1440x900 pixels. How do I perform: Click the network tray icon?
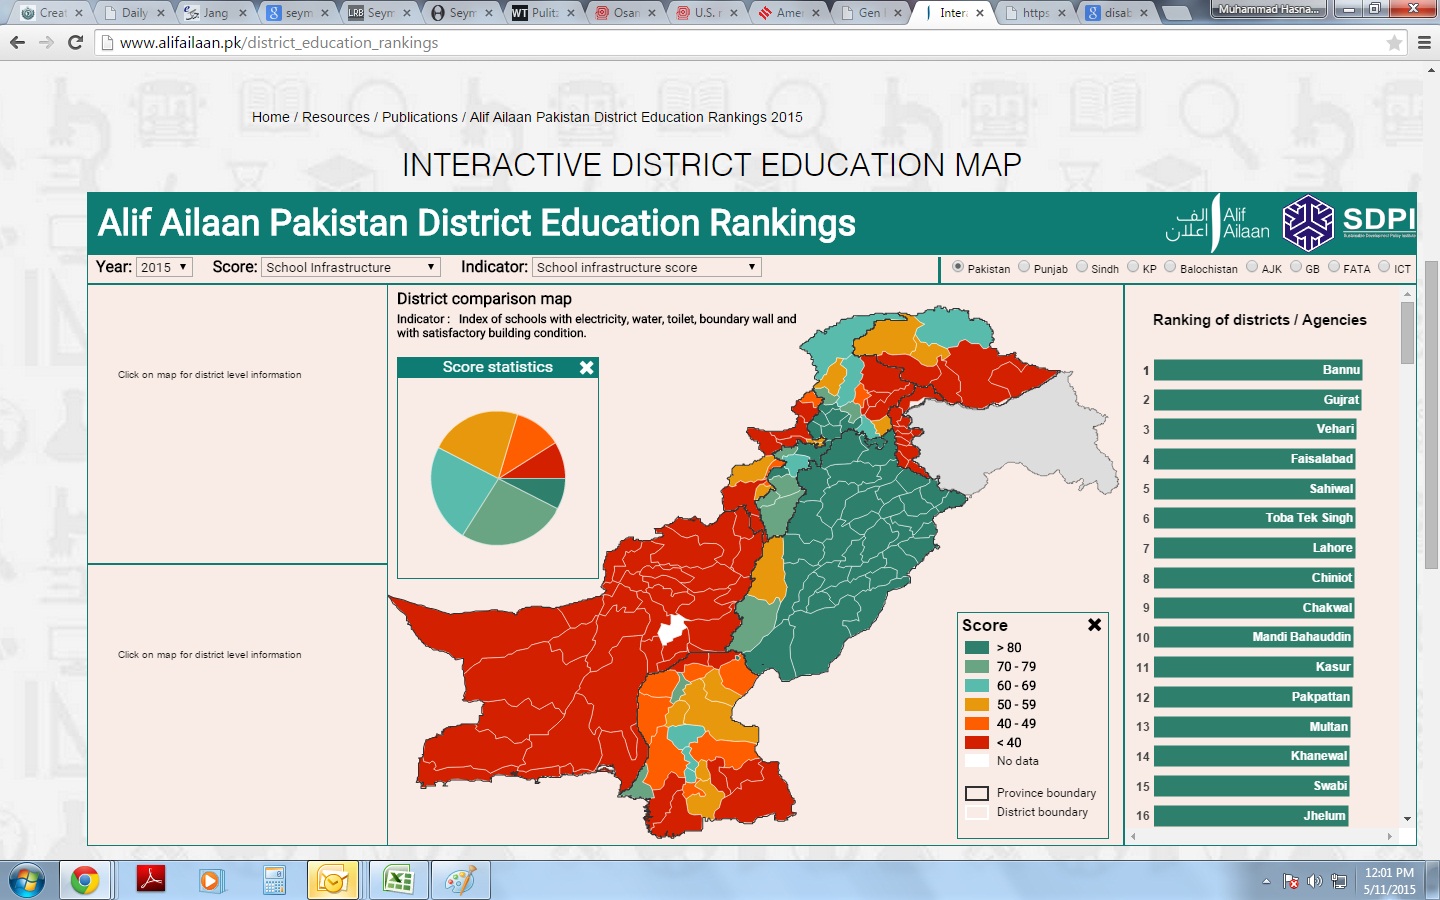point(1338,882)
